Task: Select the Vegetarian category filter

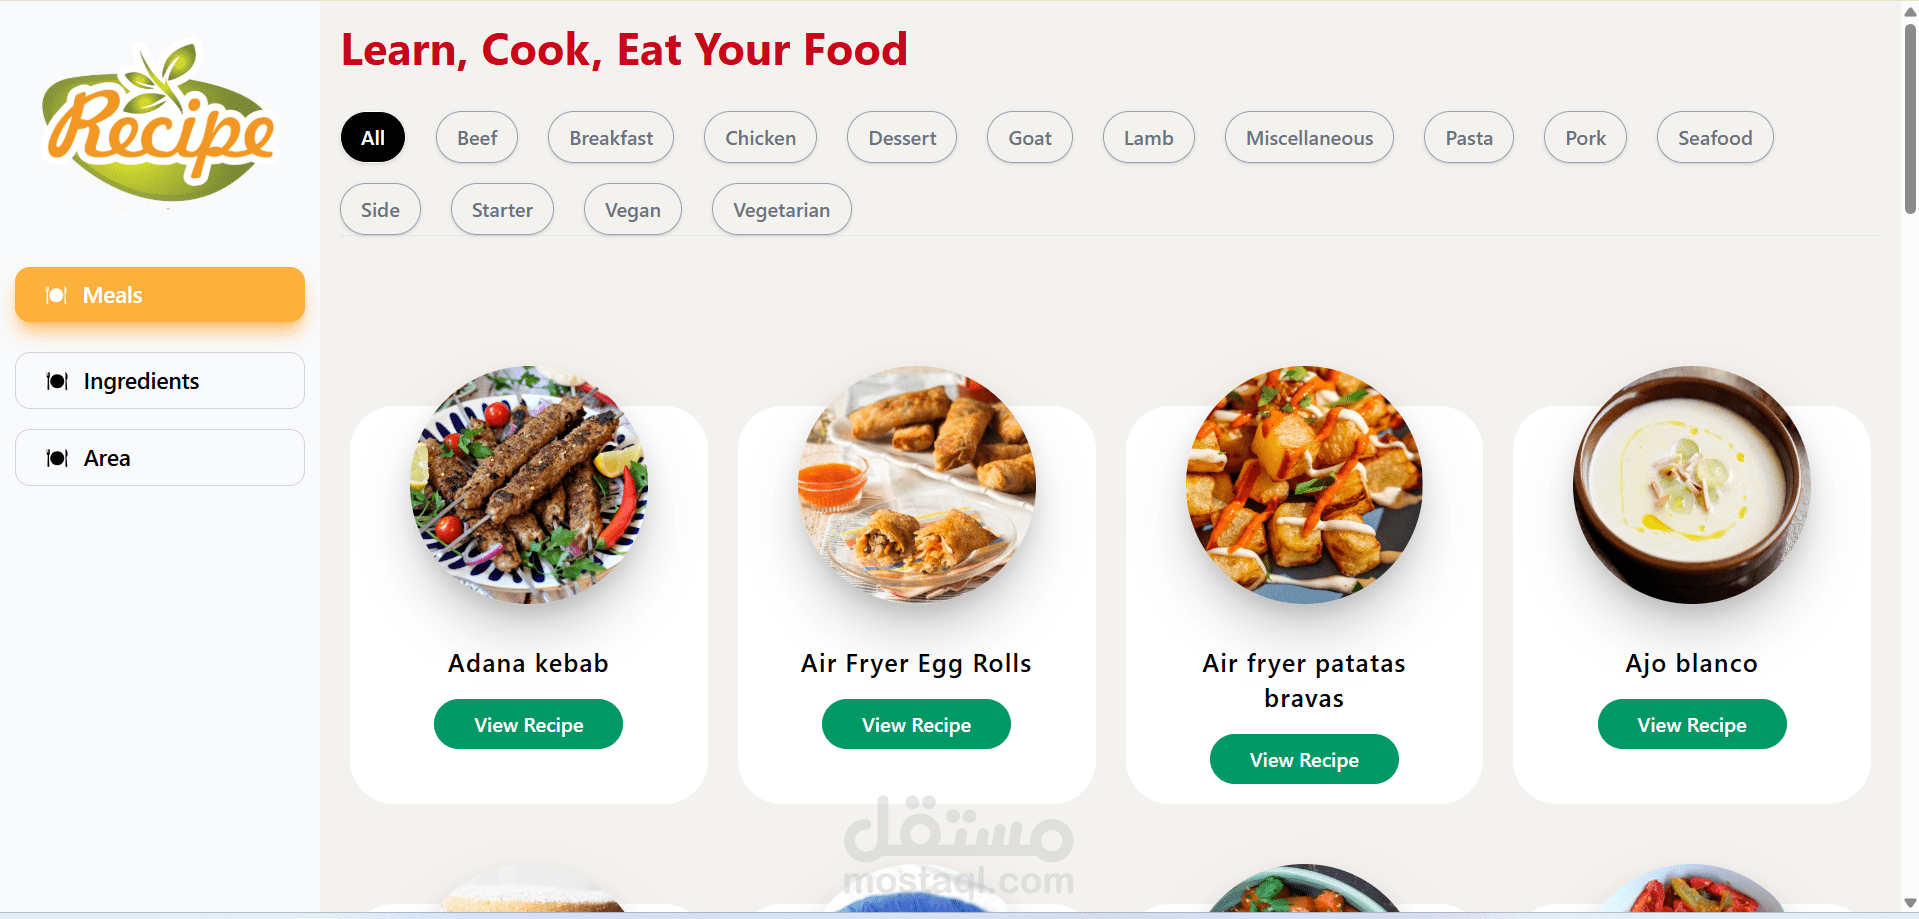Action: click(x=782, y=210)
